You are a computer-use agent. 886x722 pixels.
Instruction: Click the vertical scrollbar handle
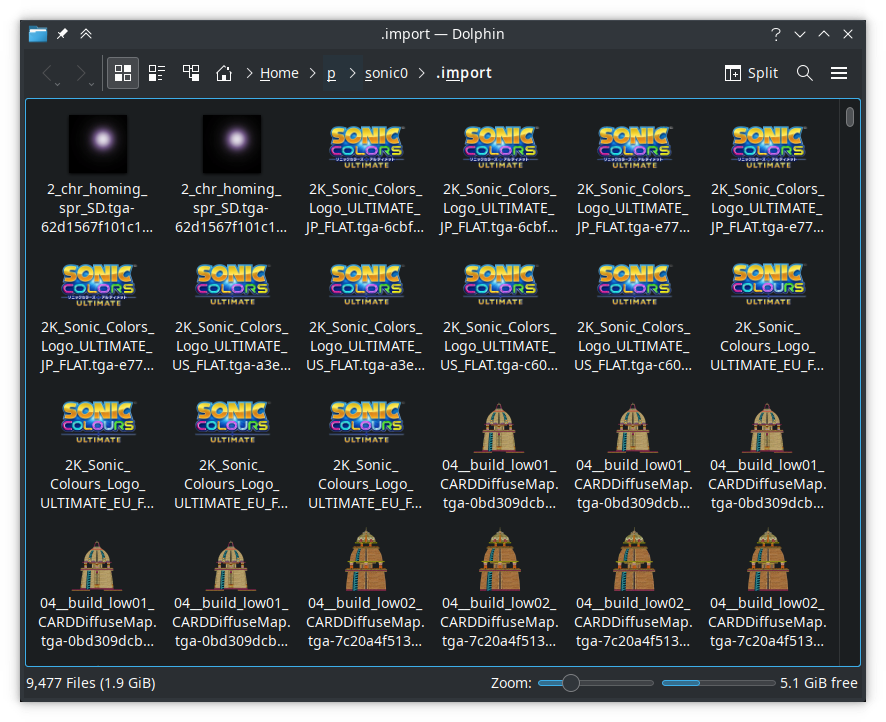tap(850, 117)
